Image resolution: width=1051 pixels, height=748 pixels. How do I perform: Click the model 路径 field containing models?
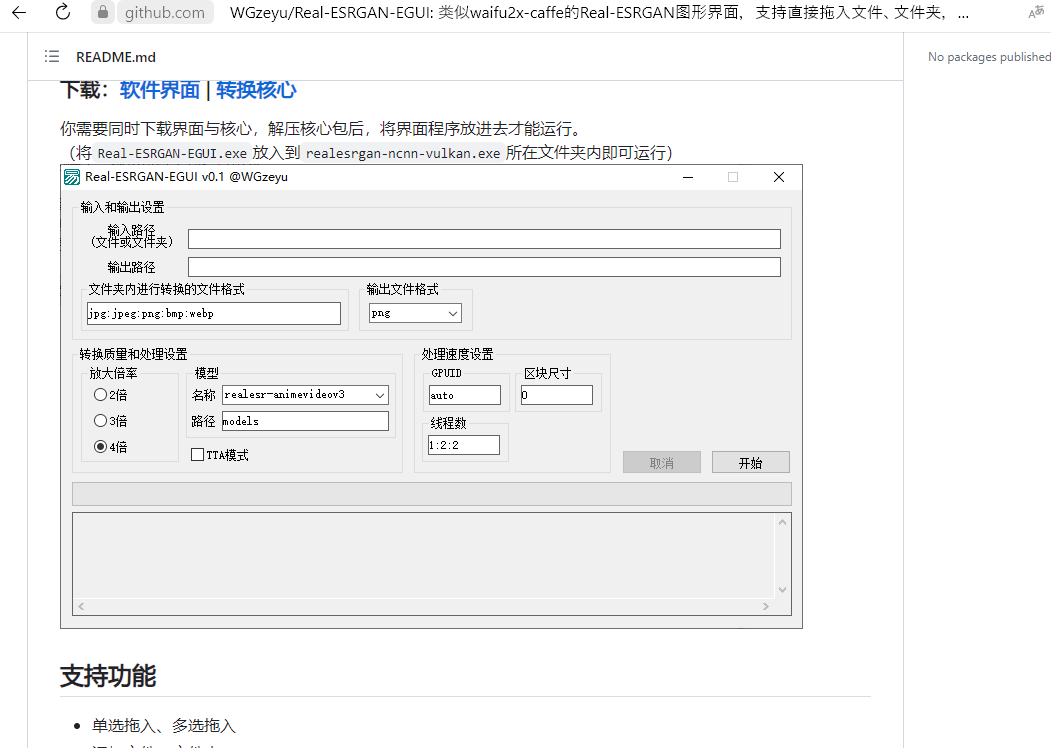click(x=305, y=421)
